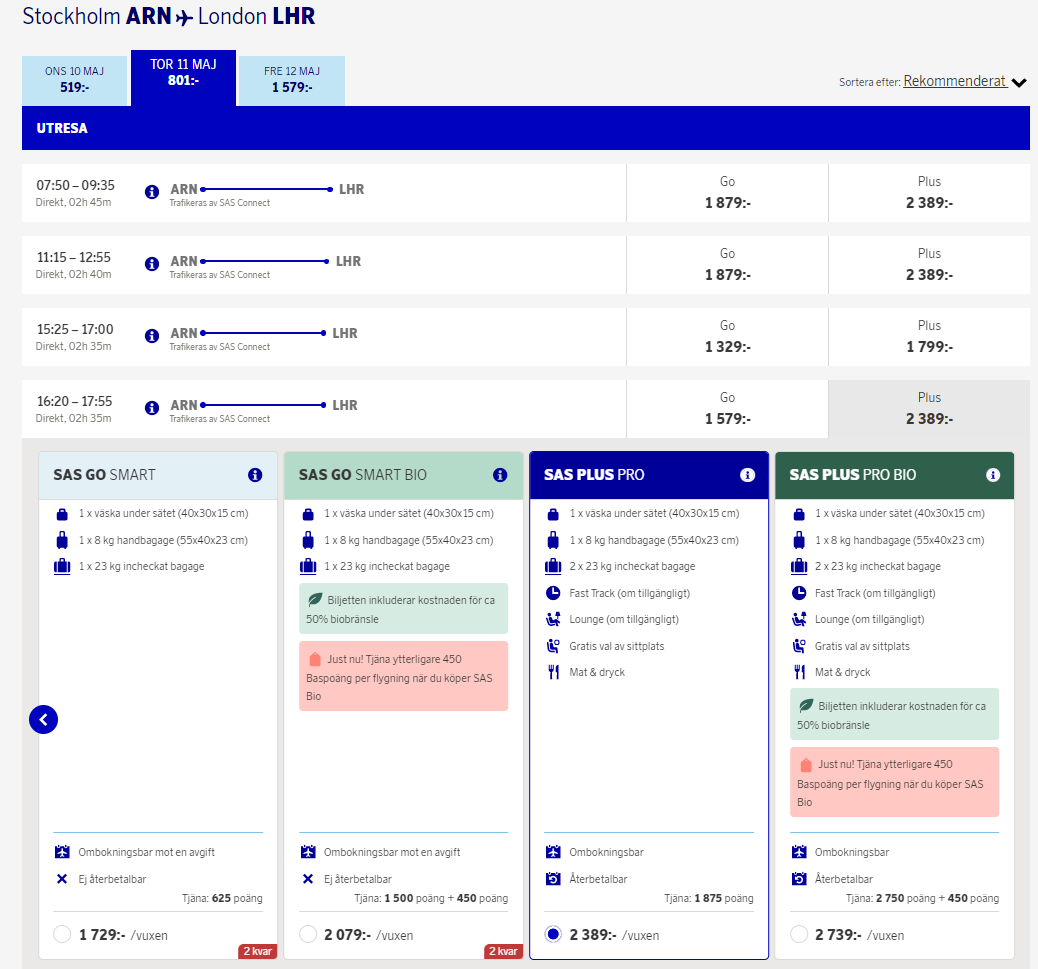
Task: Open the Rekommenderat sort dropdown
Action: point(964,82)
